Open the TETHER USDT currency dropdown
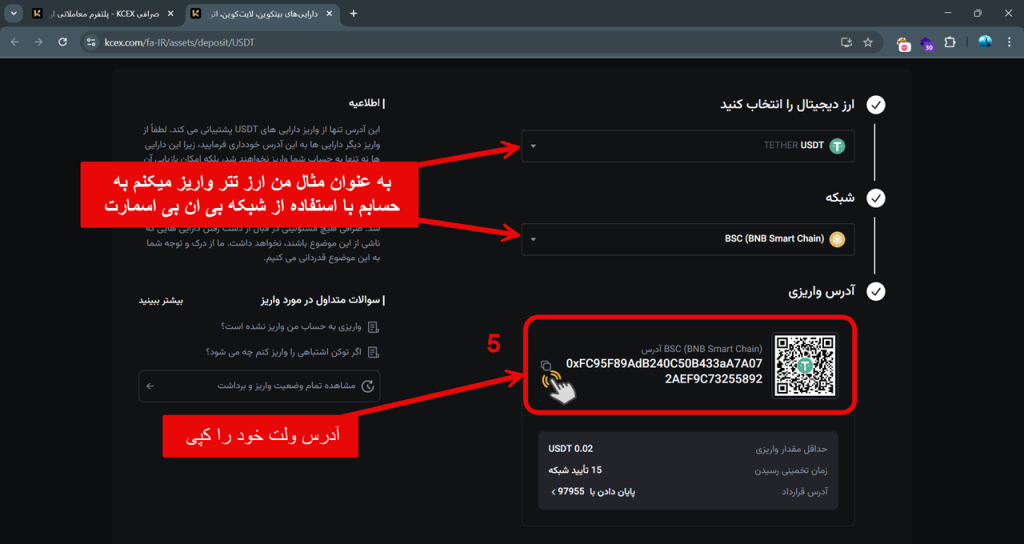Image resolution: width=1024 pixels, height=544 pixels. [x=688, y=146]
